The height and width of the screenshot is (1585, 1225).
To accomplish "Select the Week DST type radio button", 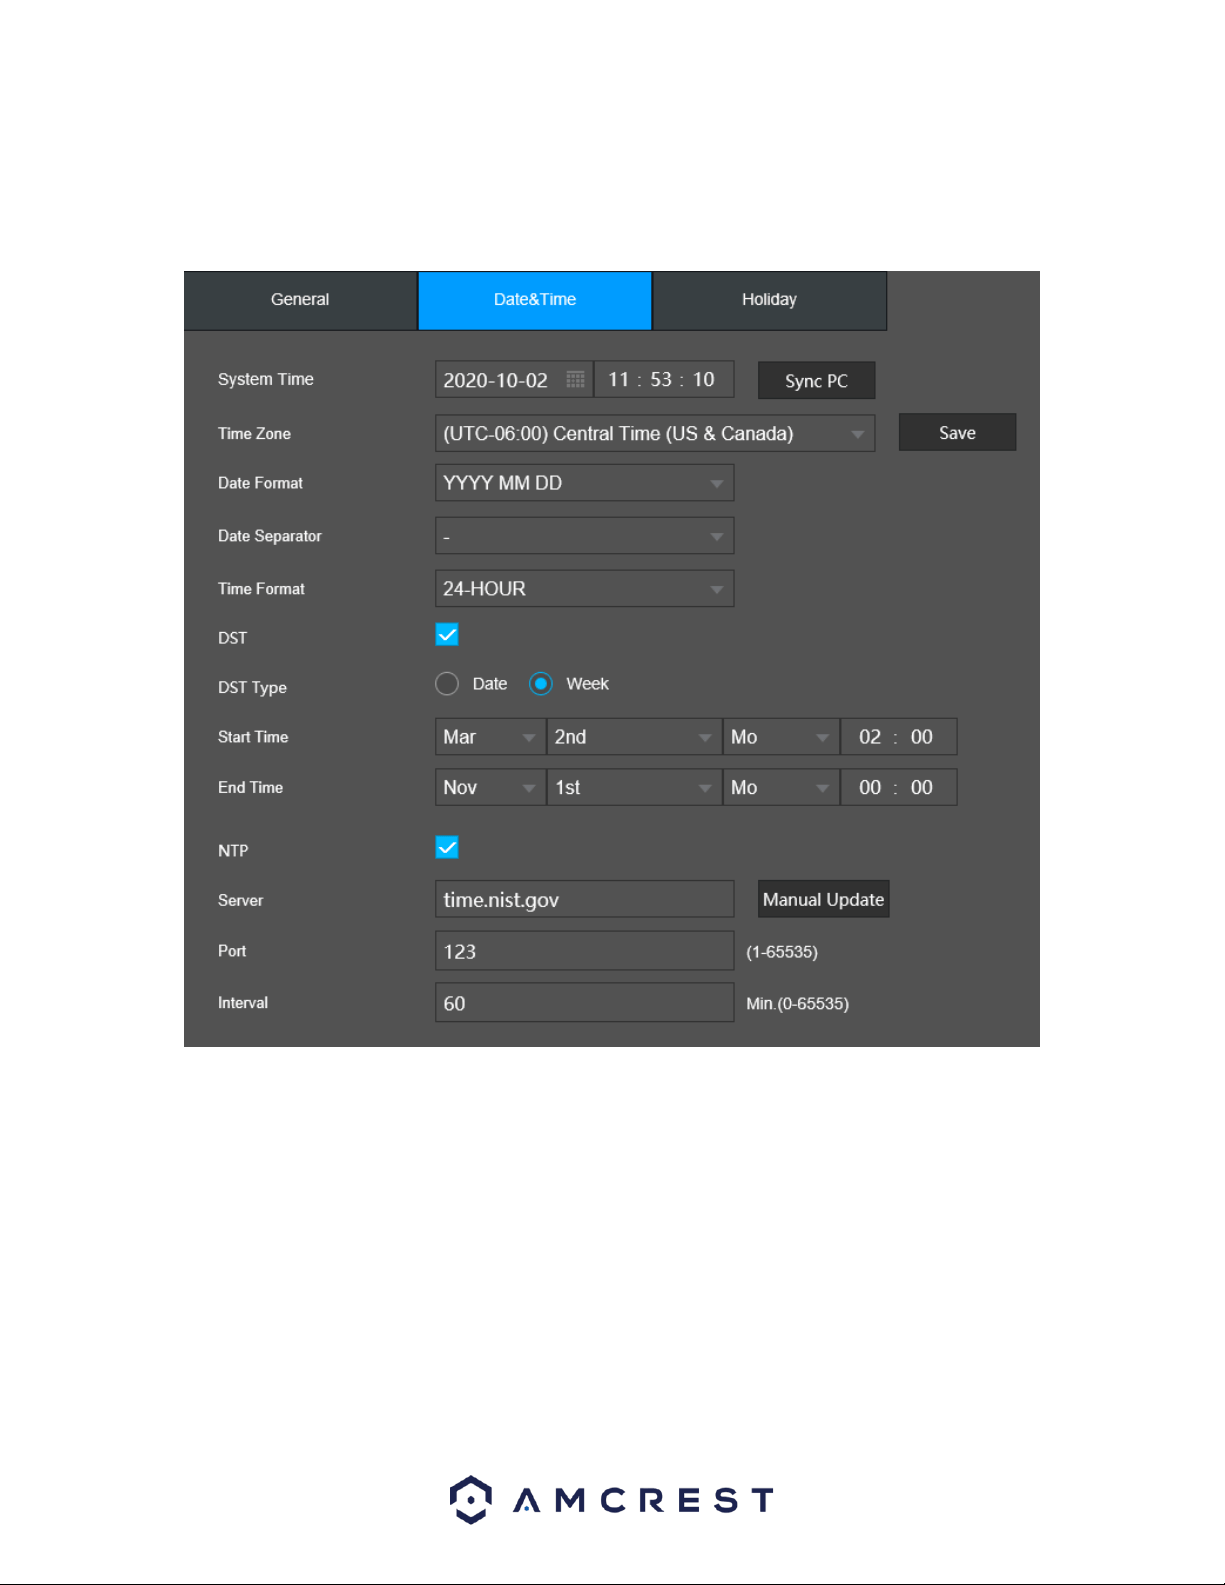I will [x=541, y=684].
